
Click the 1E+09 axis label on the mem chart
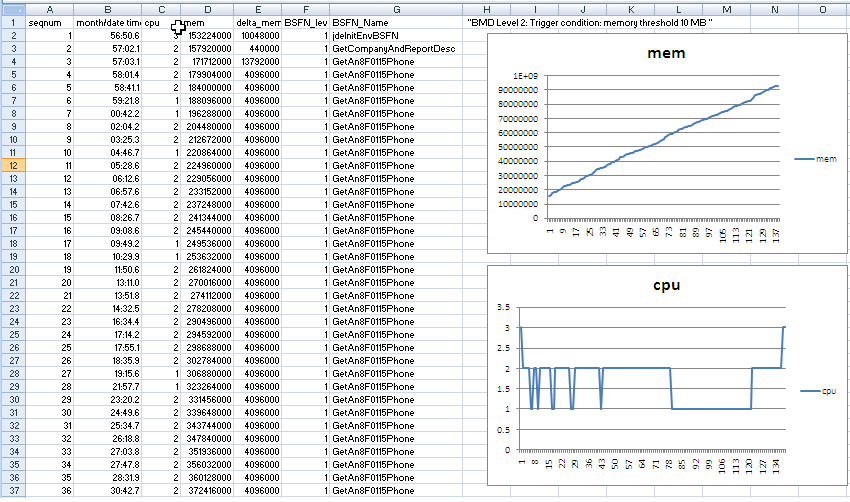click(x=527, y=75)
